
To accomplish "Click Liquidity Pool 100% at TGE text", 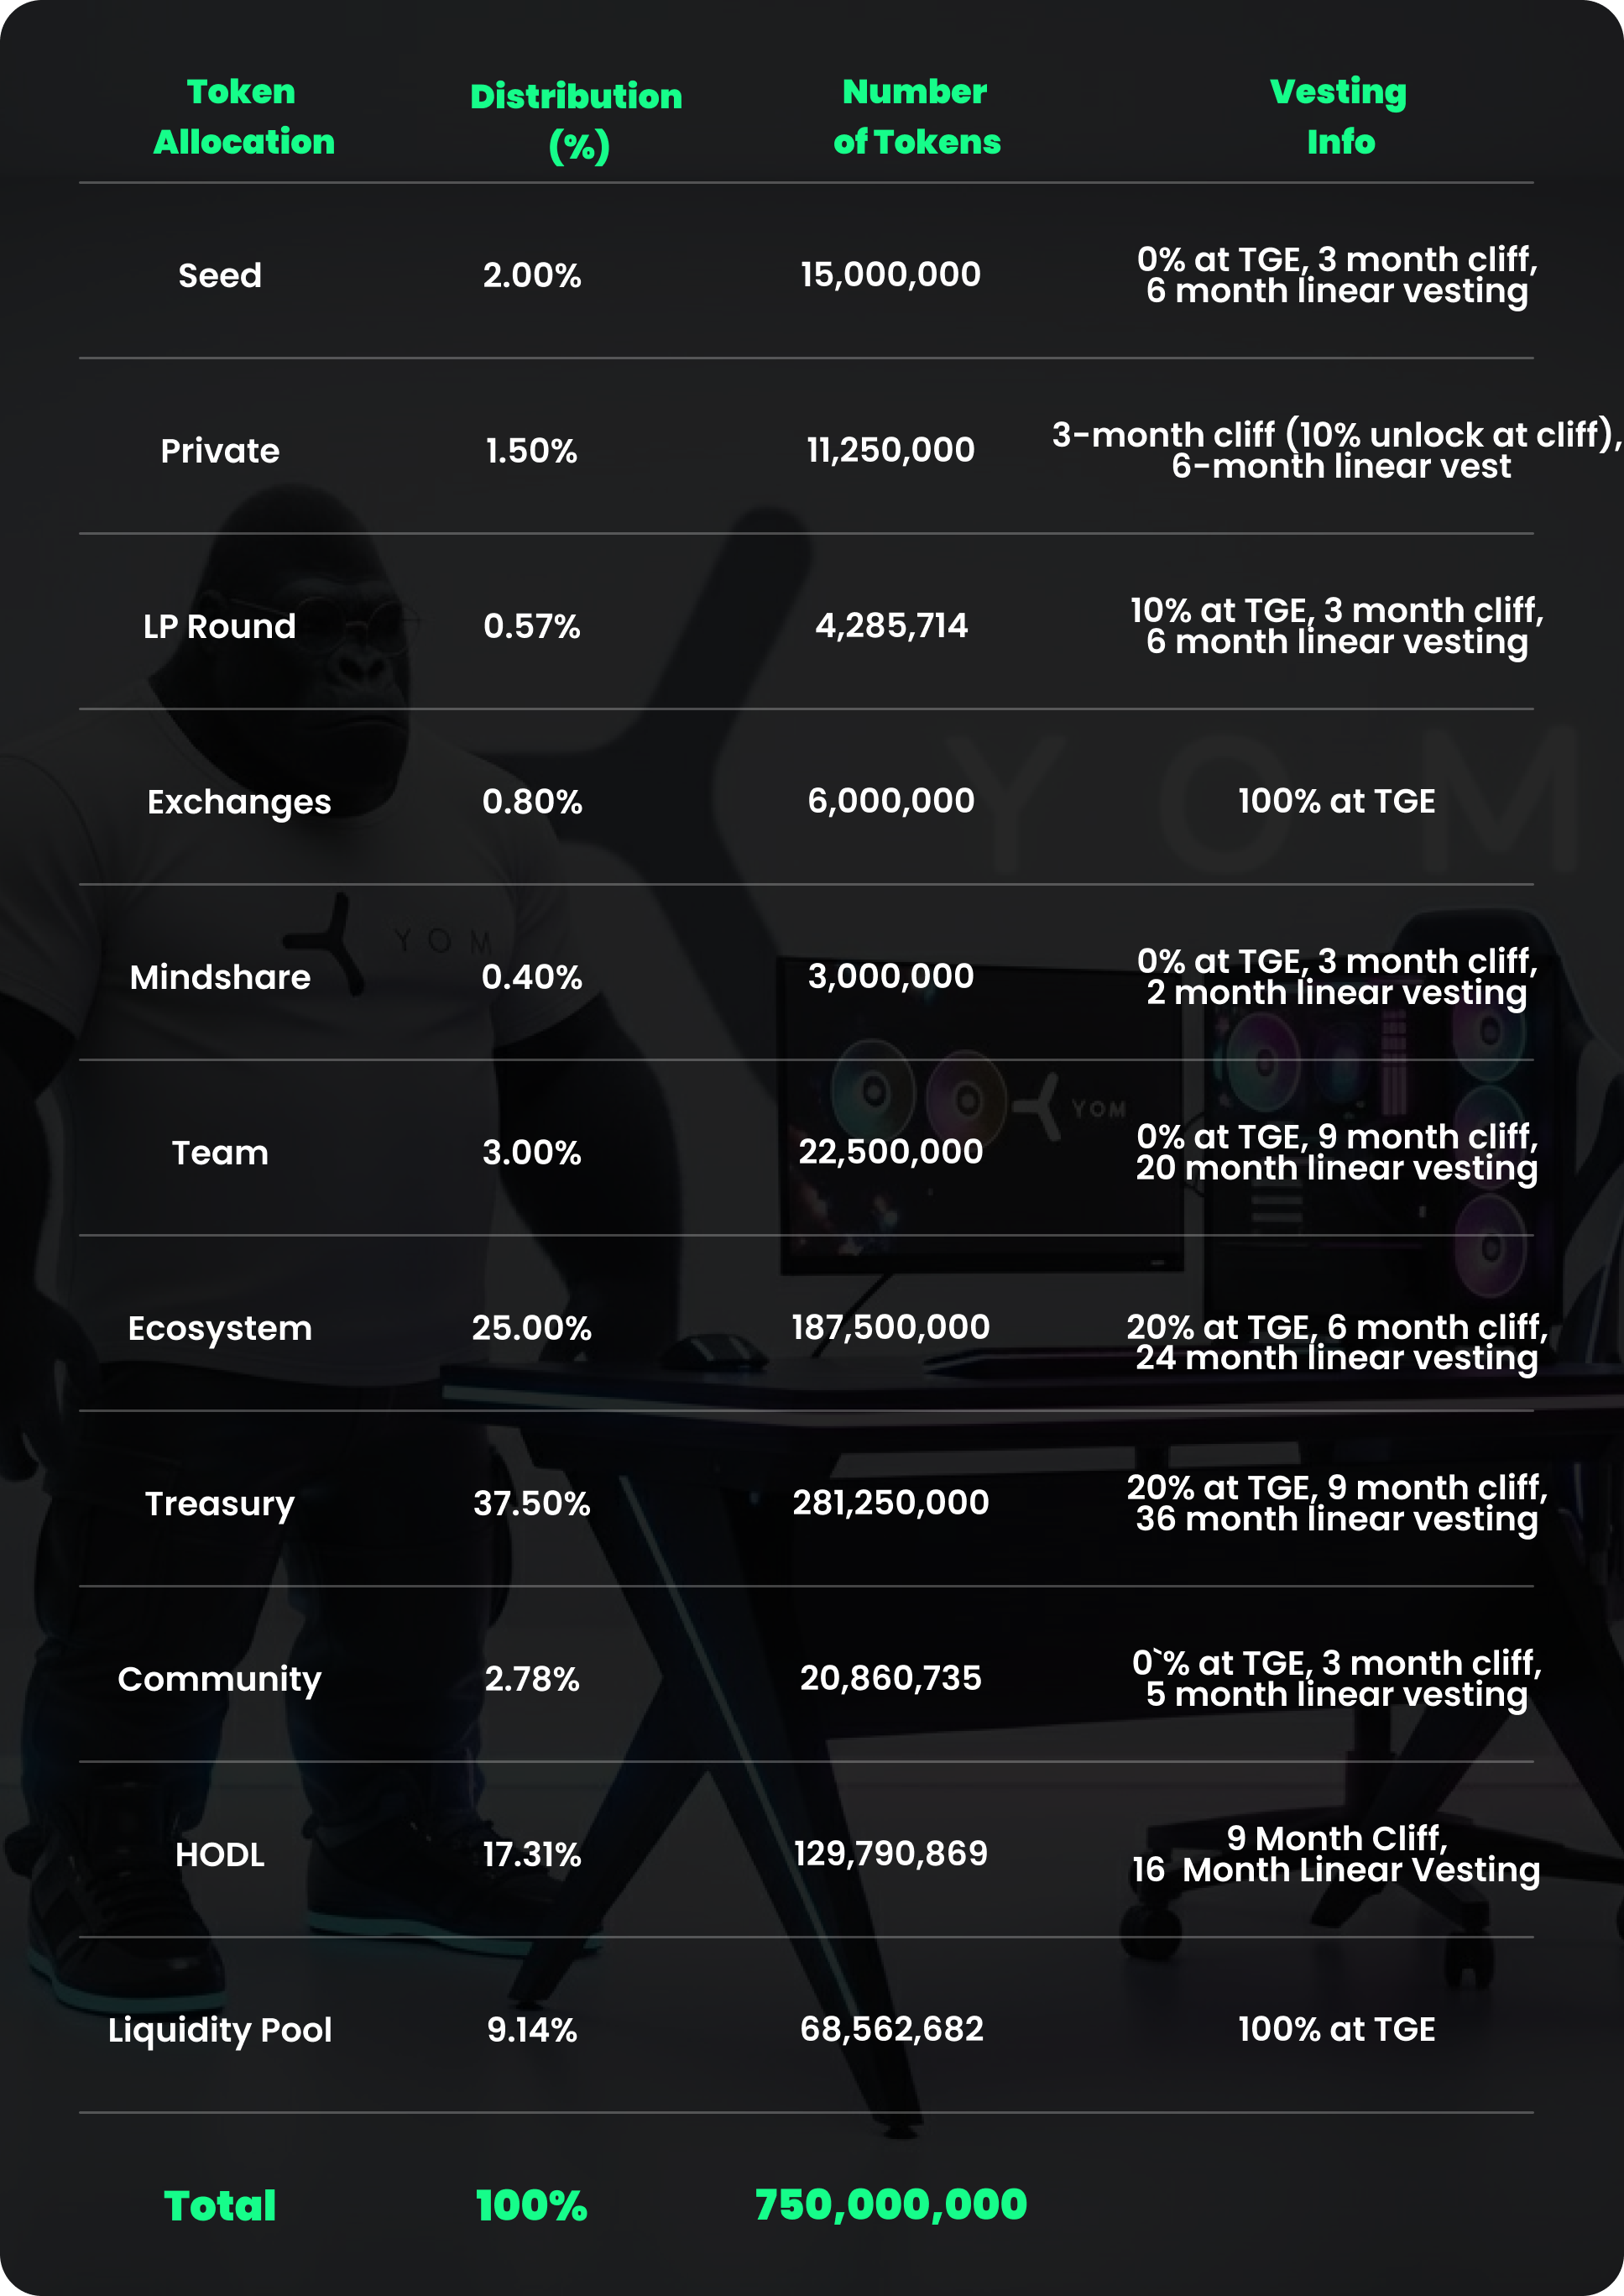I will [x=1337, y=2029].
